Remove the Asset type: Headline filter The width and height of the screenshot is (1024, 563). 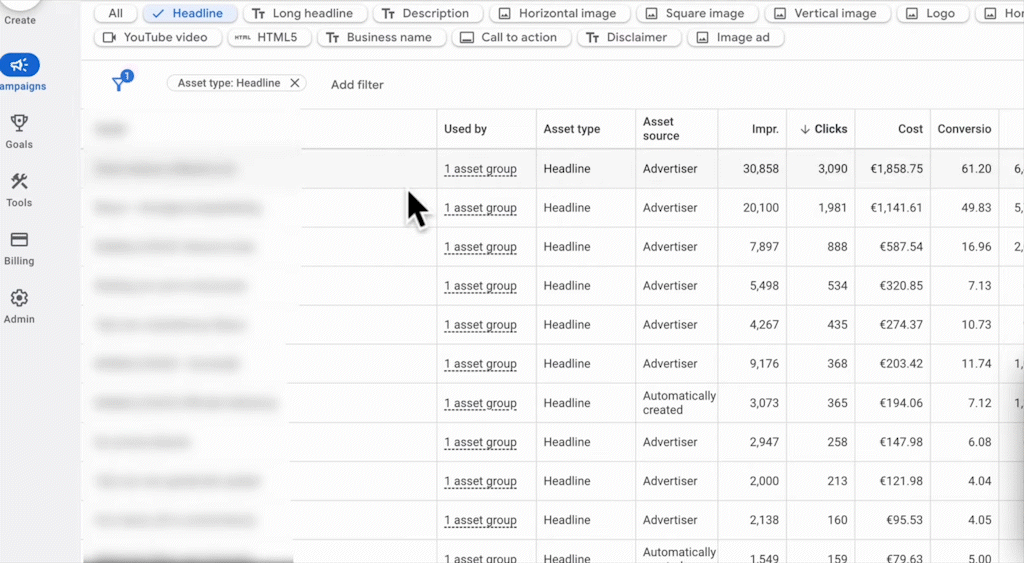point(294,84)
